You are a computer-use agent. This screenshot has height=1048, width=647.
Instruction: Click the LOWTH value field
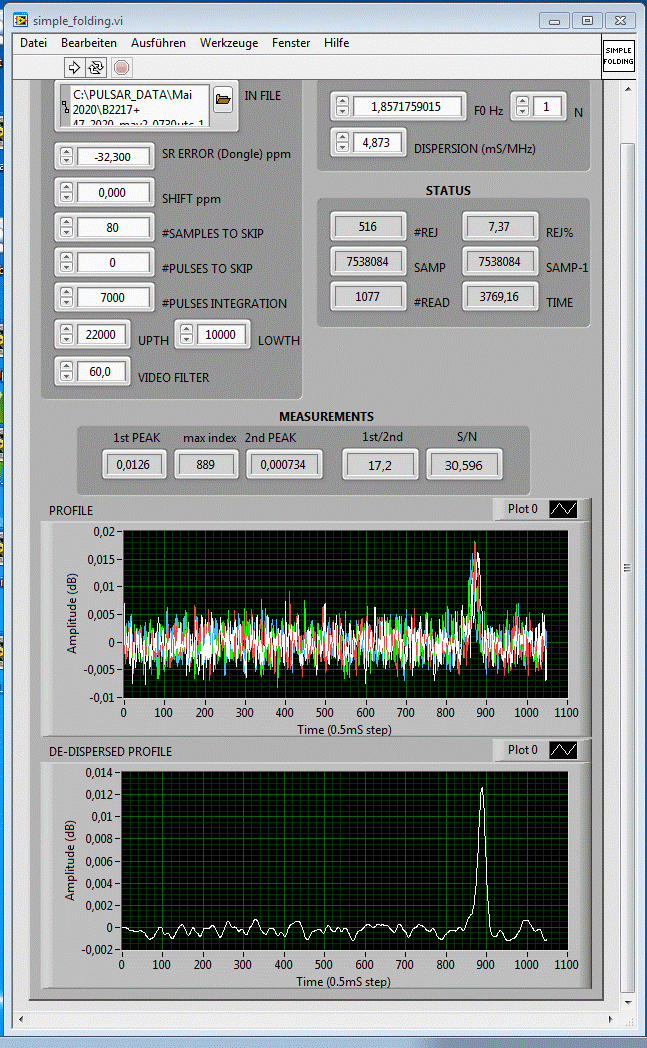[221, 334]
